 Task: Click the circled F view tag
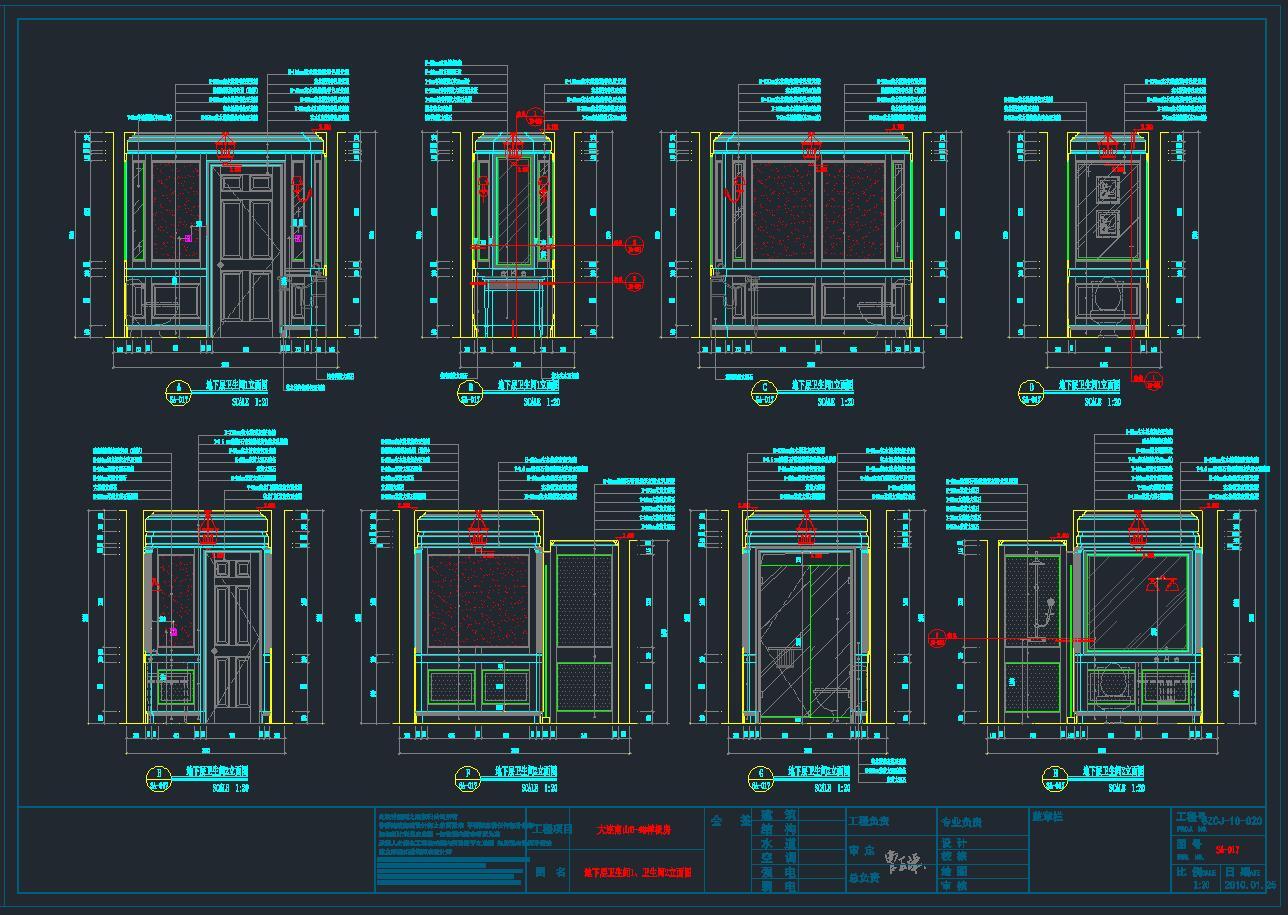tap(467, 778)
